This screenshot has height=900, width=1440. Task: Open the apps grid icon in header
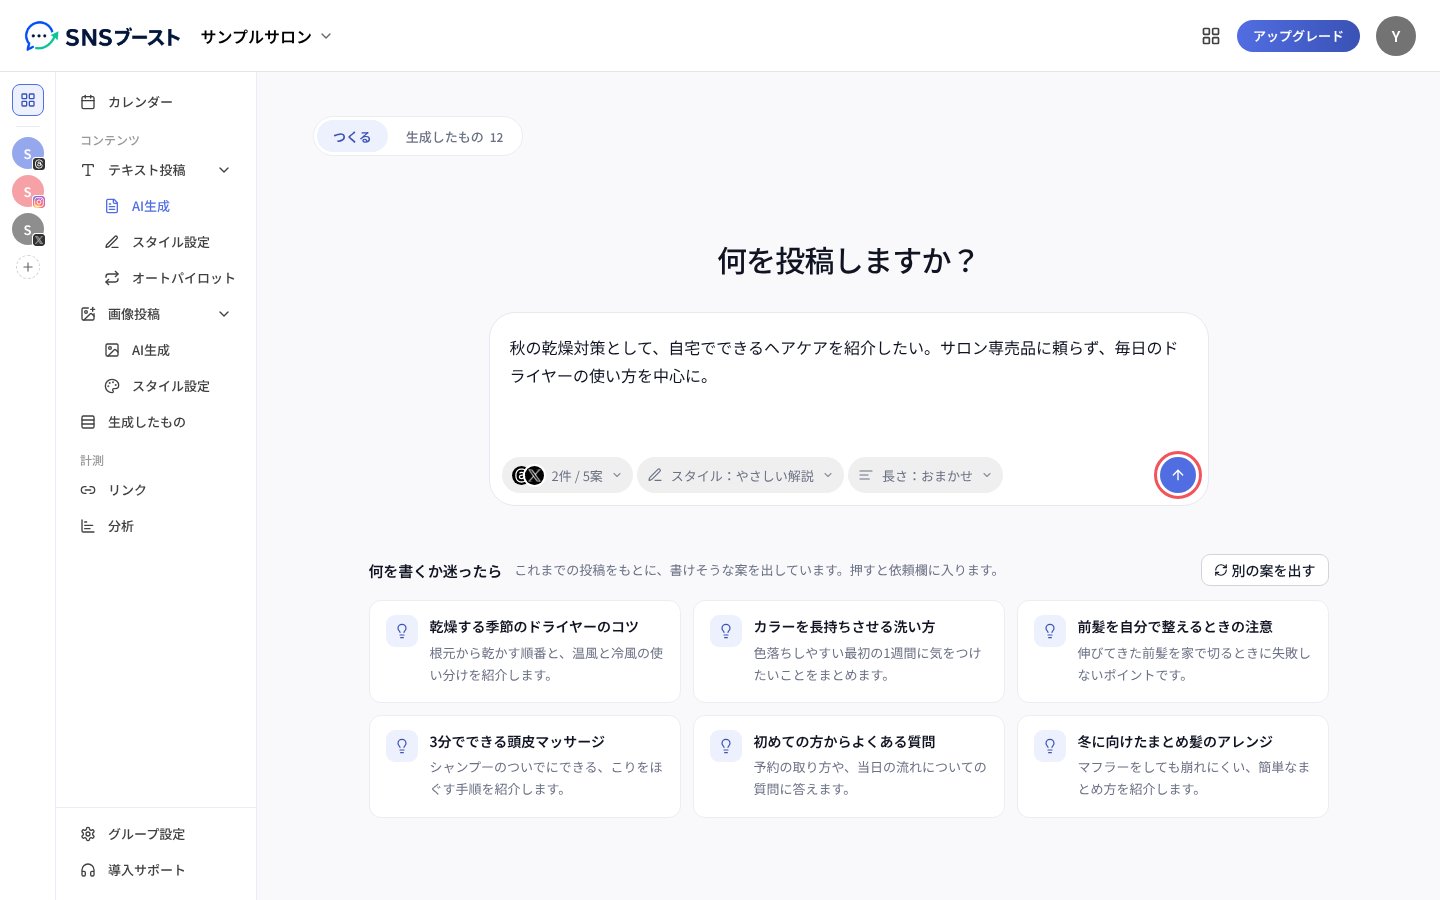click(1211, 36)
